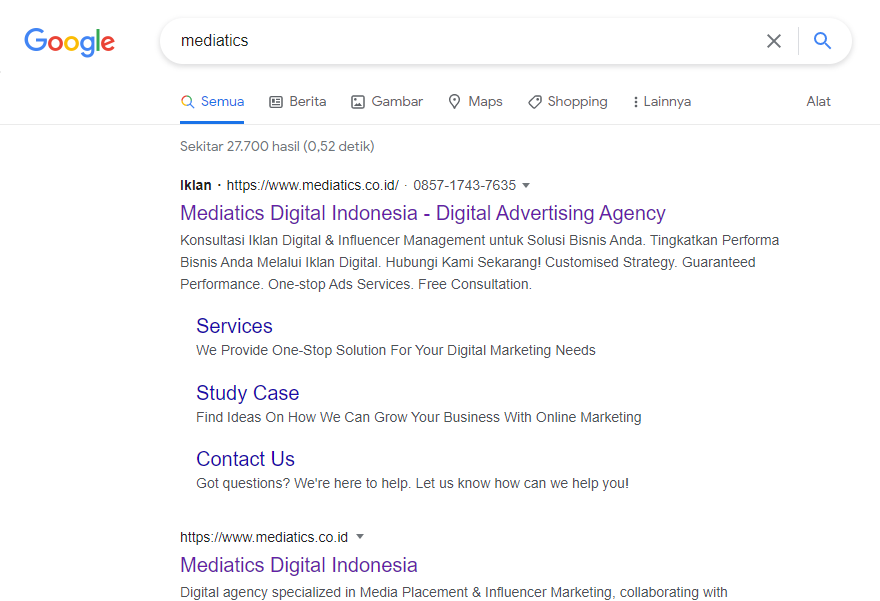
Task: Open the Alat tools menu
Action: tap(818, 101)
